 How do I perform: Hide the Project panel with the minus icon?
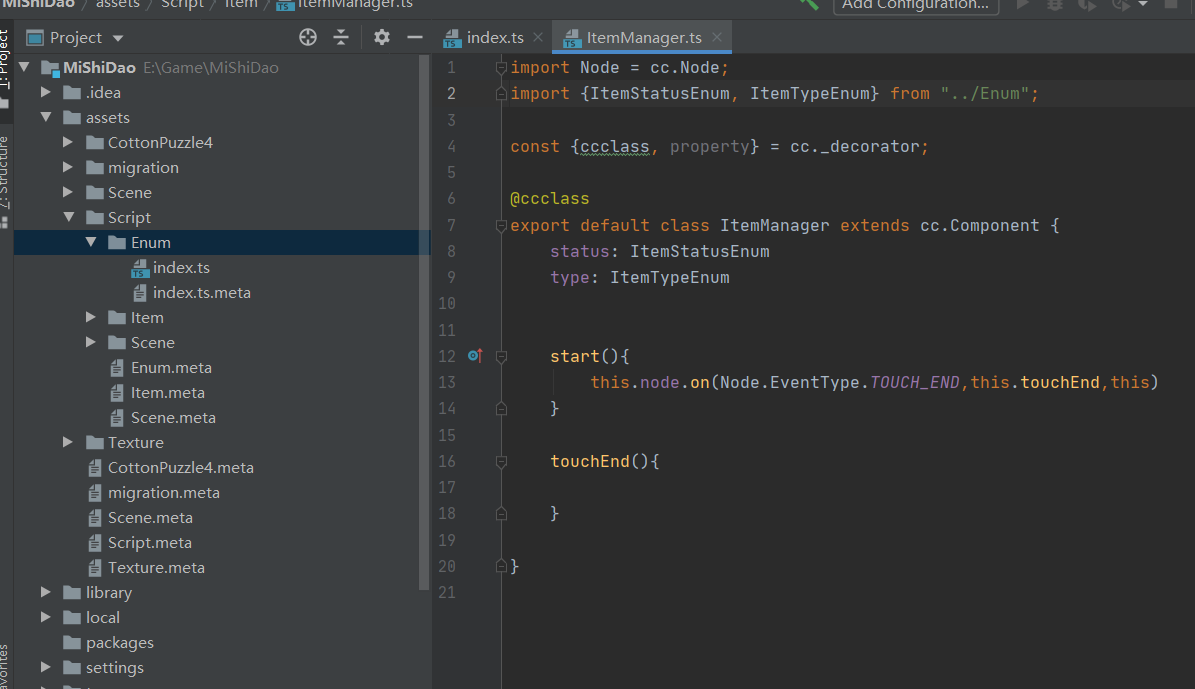[x=415, y=38]
